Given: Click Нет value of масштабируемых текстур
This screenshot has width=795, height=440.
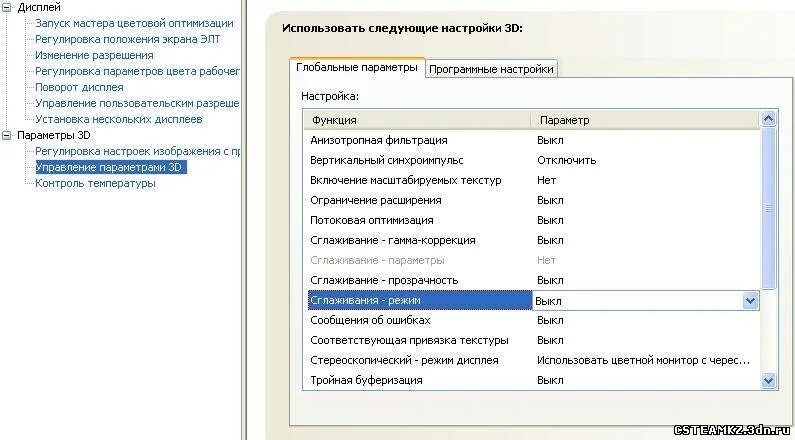Looking at the screenshot, I should point(547,180).
